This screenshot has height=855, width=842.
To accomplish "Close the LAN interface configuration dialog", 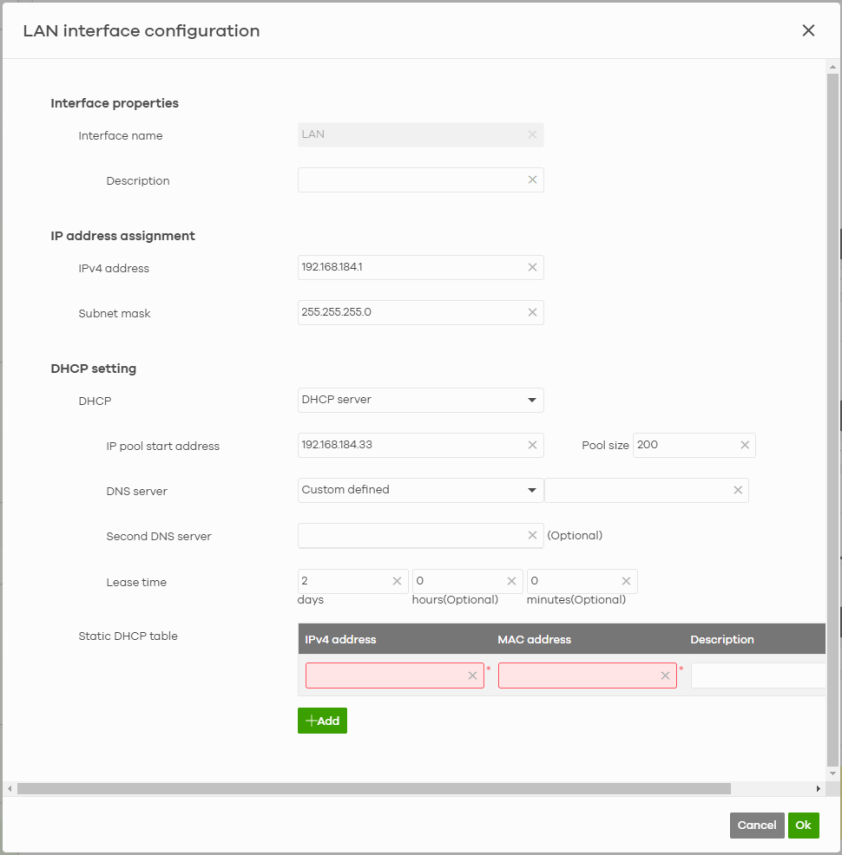I will coord(808,31).
